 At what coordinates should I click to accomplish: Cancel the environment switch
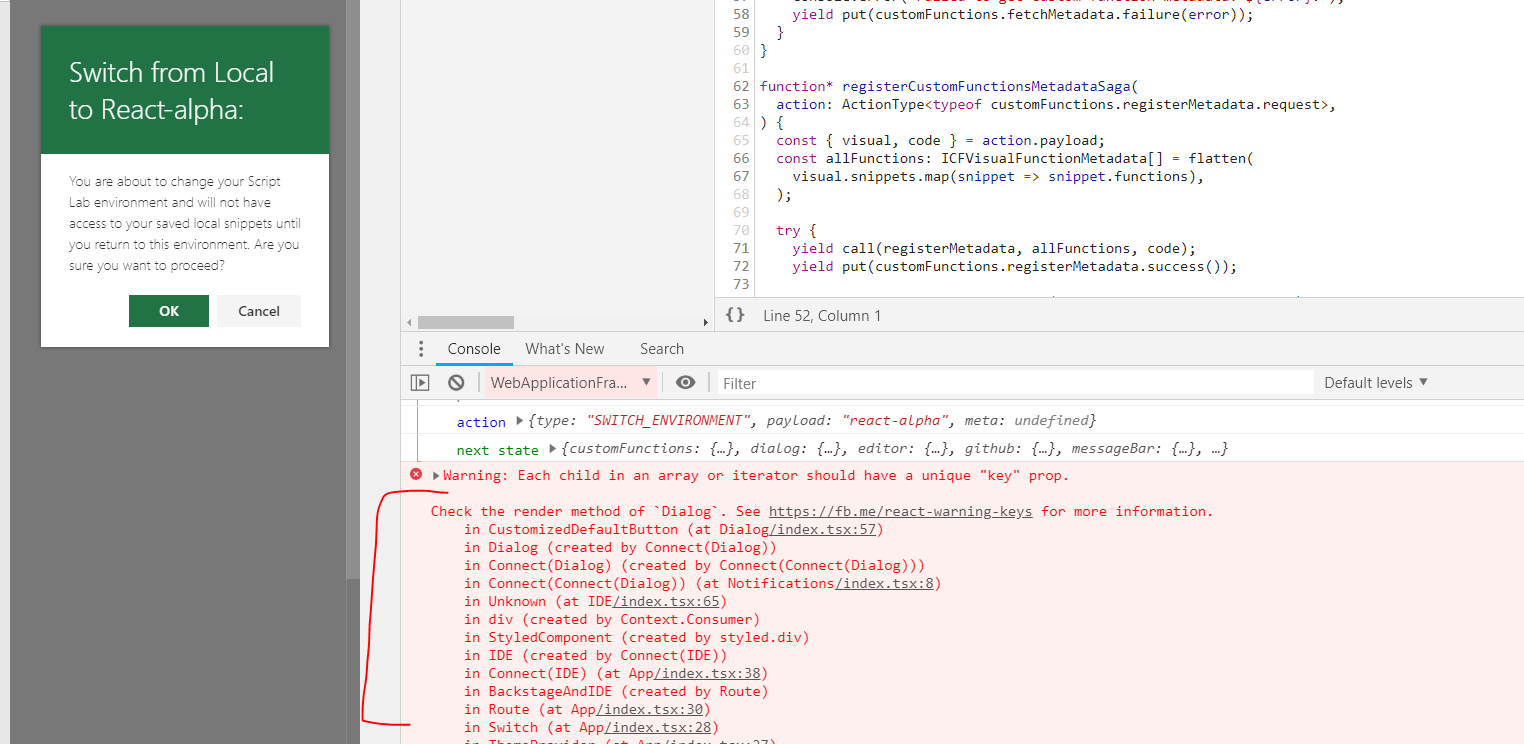pos(258,310)
